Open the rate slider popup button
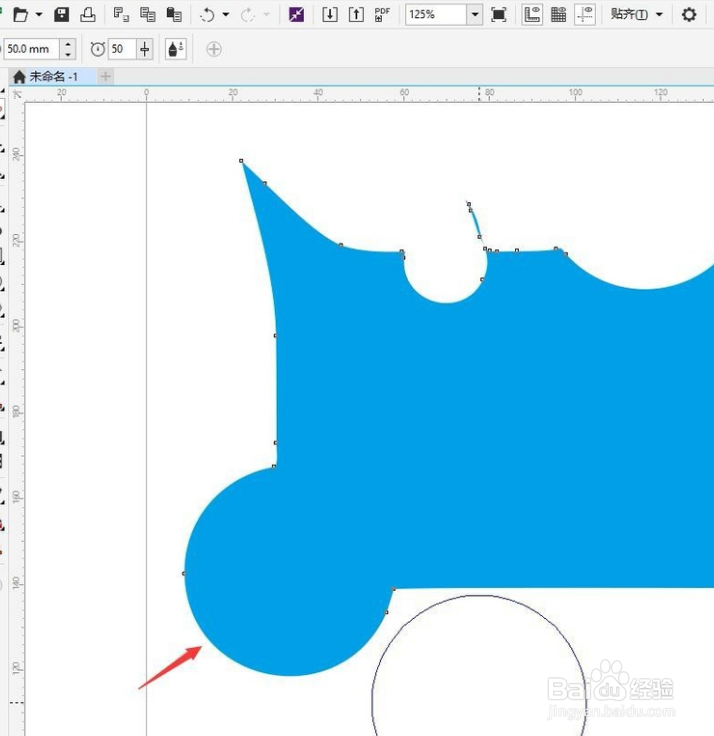This screenshot has width=714, height=736. click(145, 49)
